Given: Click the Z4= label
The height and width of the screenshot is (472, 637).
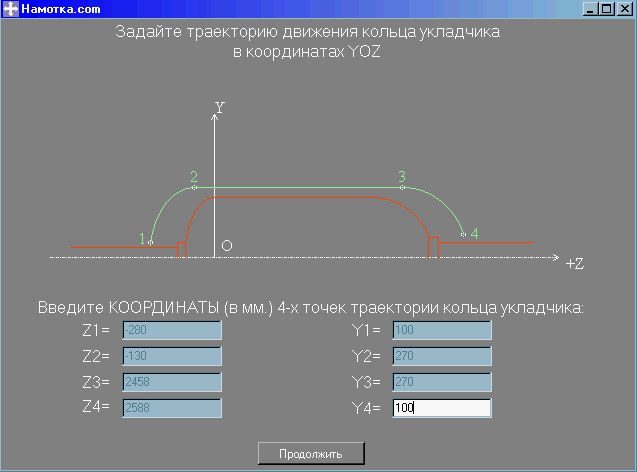Looking at the screenshot, I should pyautogui.click(x=96, y=407).
